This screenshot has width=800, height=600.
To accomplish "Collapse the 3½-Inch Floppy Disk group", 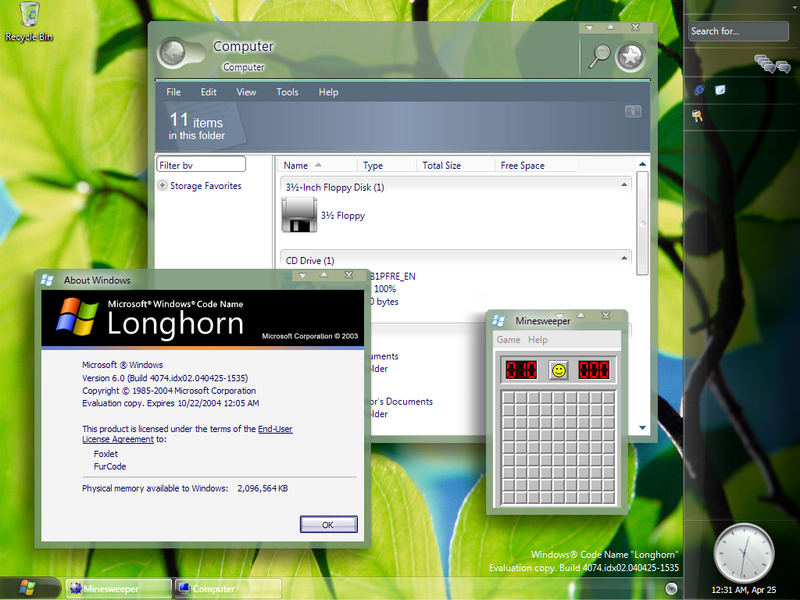I will [624, 185].
